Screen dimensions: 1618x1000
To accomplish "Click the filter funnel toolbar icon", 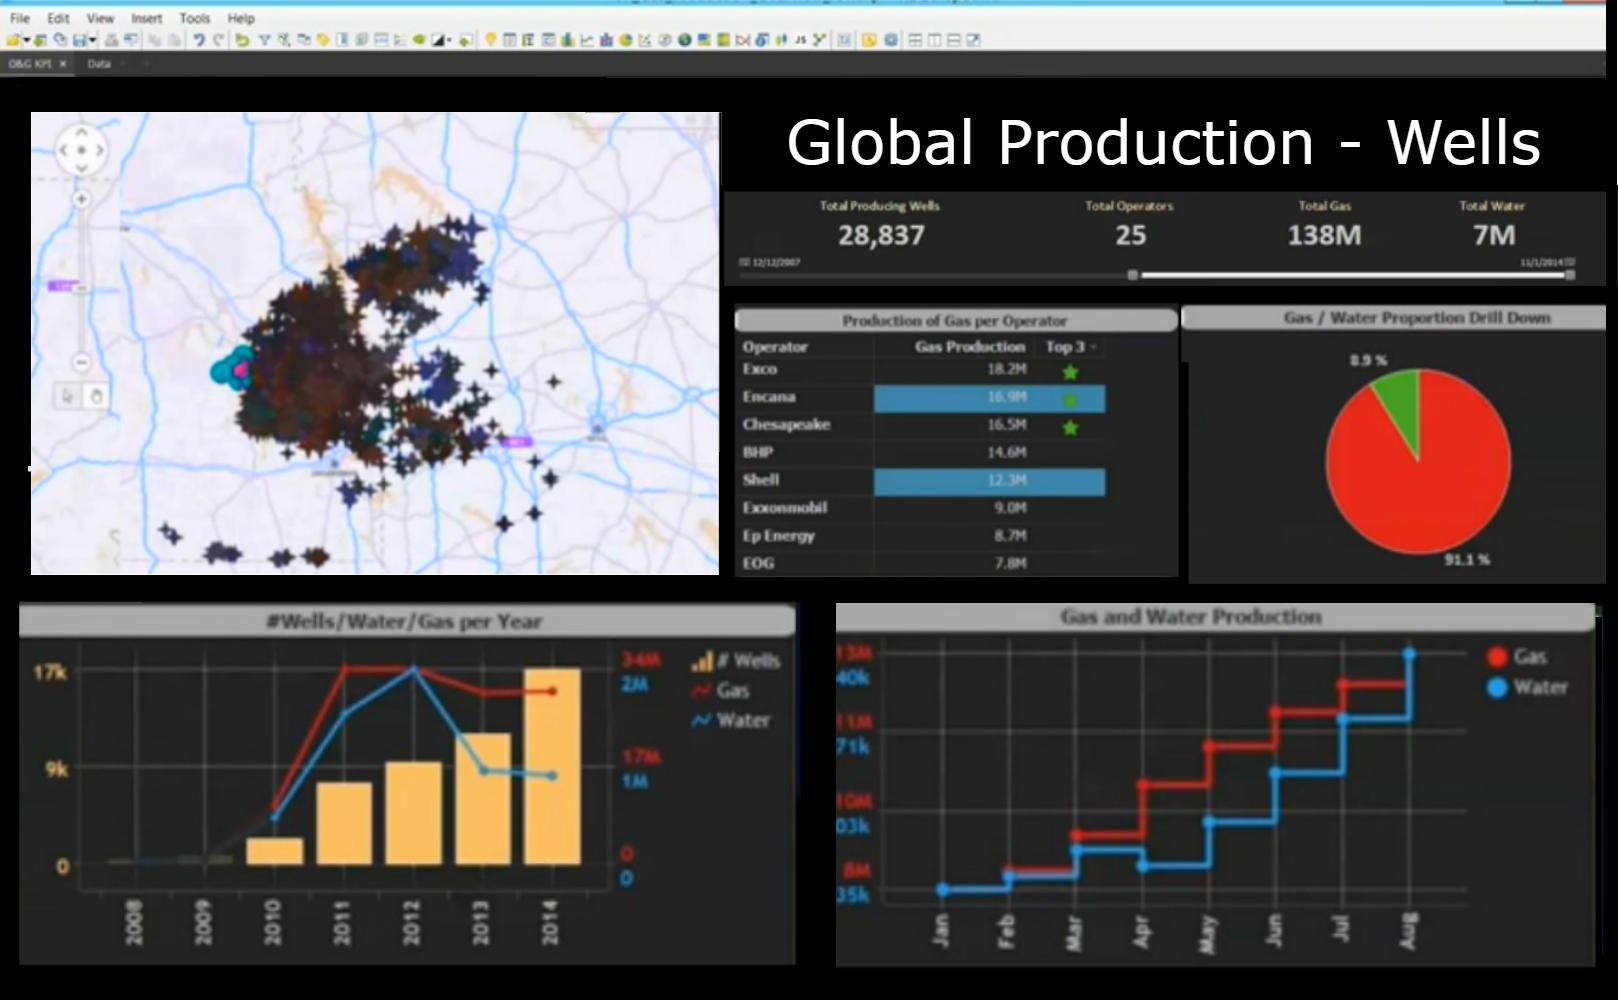I will coord(264,40).
